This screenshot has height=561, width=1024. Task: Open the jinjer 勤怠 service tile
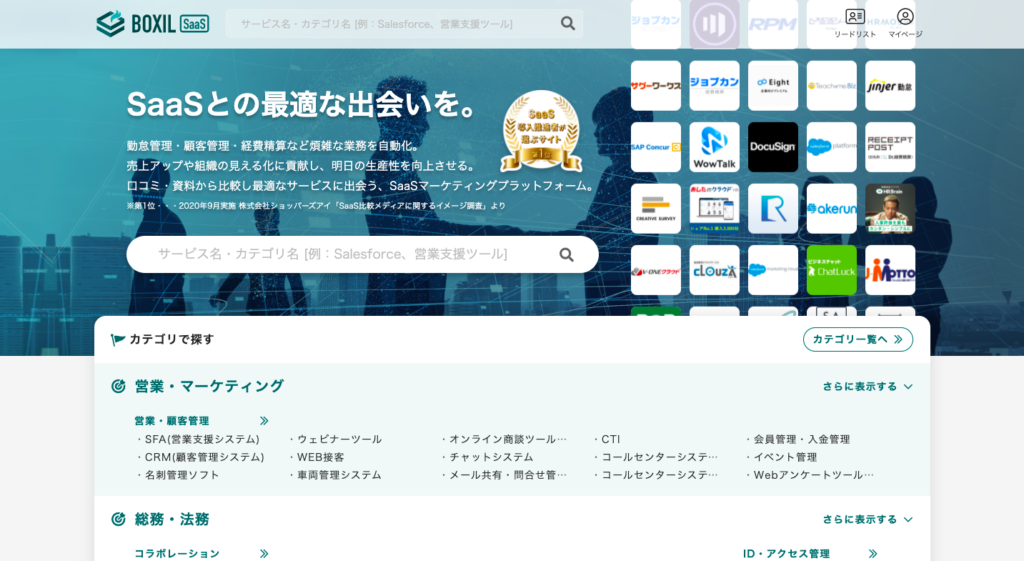coord(890,86)
